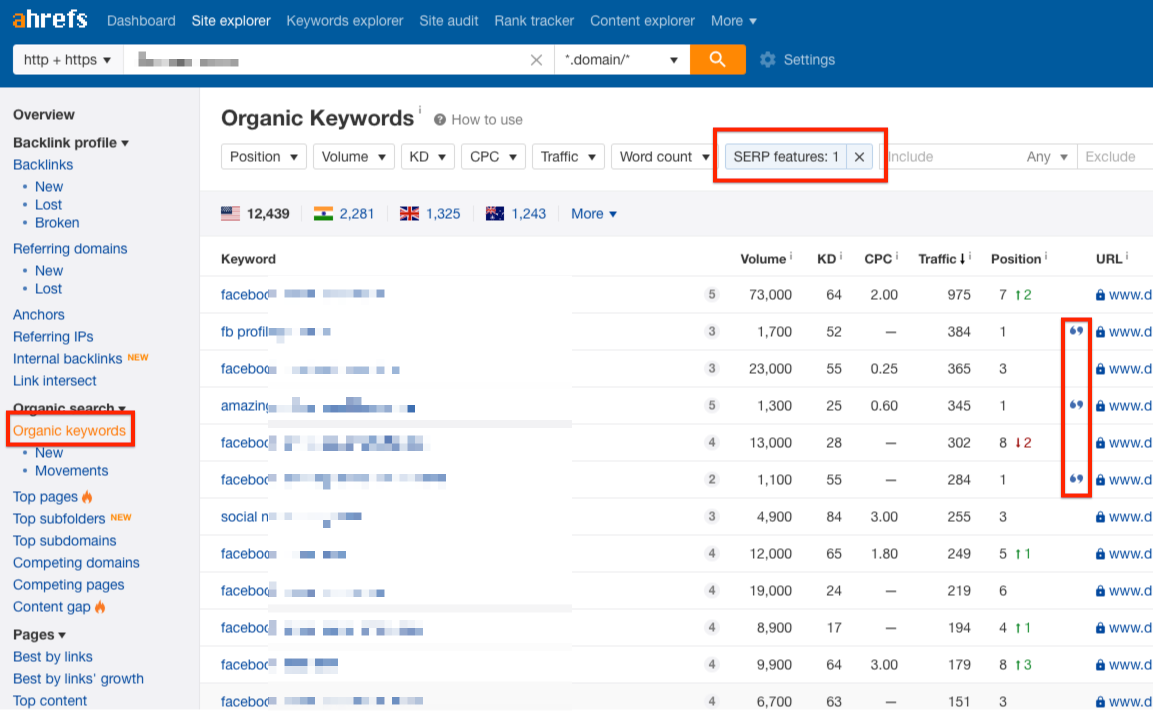Click the Top pages flame icon

point(87,497)
